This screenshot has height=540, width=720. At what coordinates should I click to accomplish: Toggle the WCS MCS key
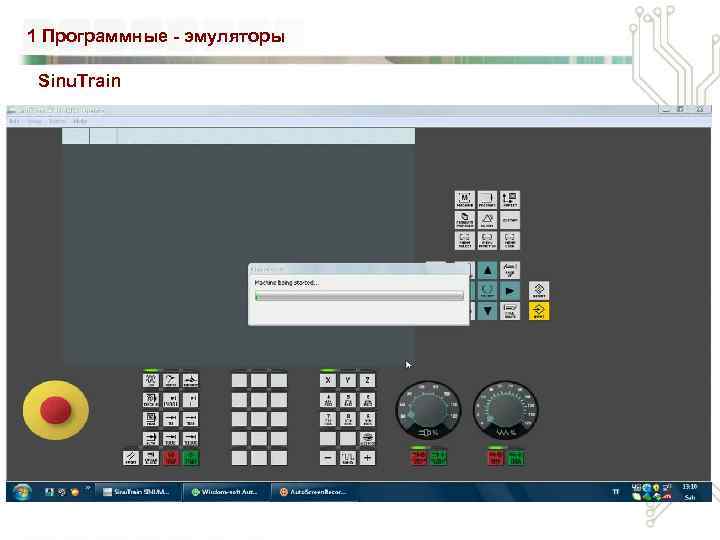[367, 439]
